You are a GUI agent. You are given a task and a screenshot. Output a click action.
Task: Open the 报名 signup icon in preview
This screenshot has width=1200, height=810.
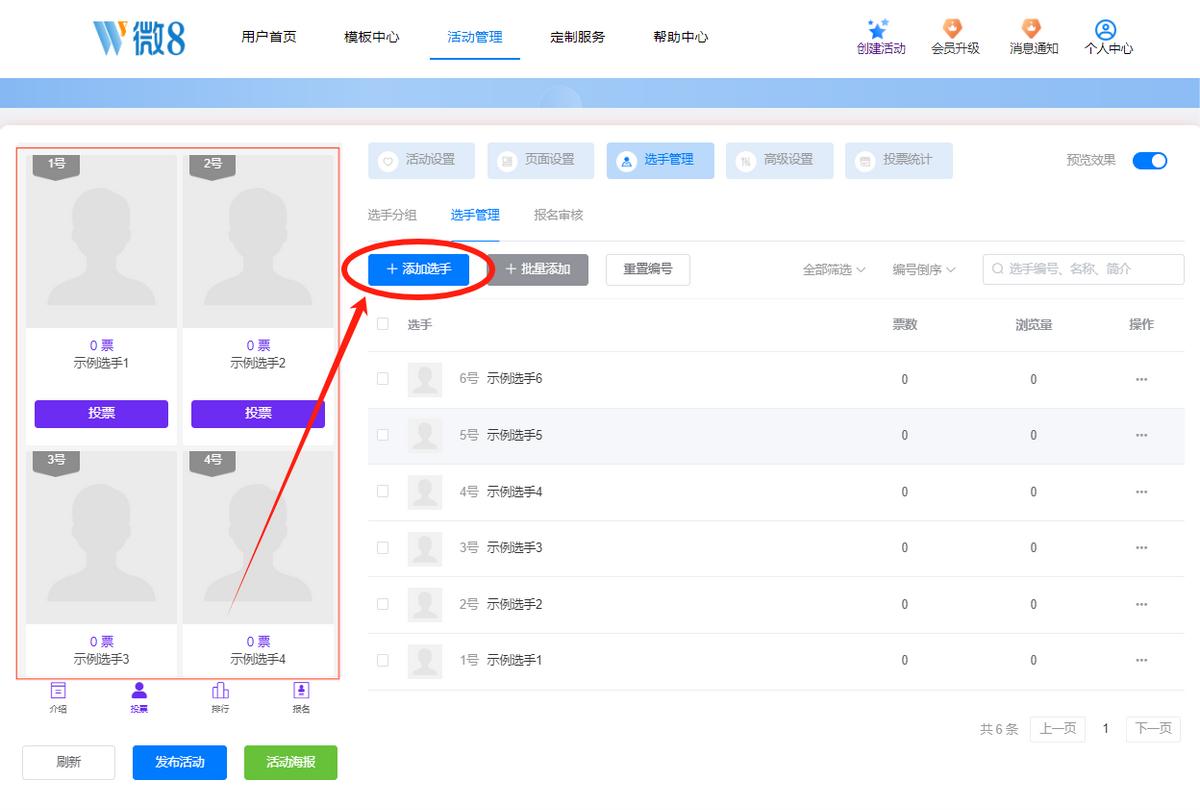tap(301, 690)
